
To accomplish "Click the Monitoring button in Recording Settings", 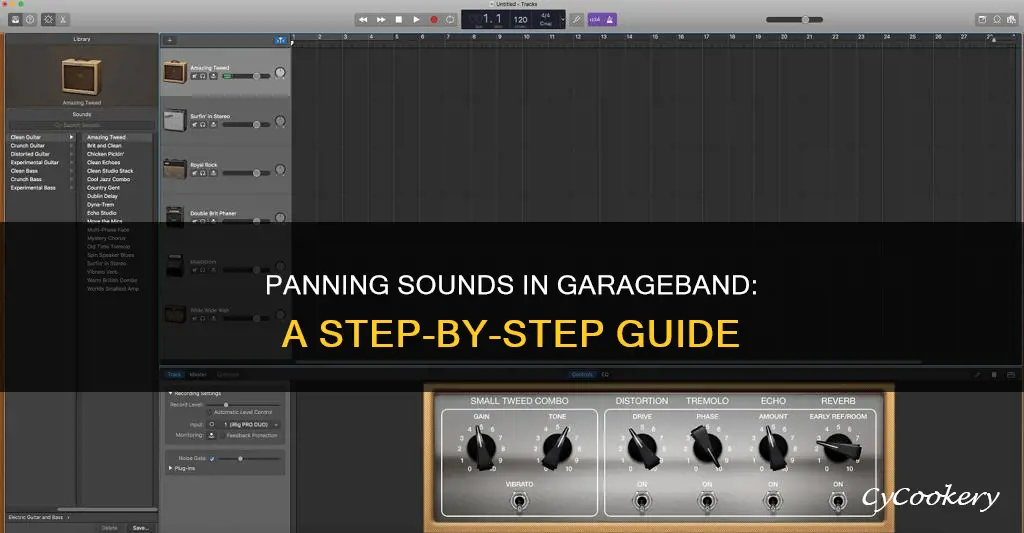I will pos(212,435).
